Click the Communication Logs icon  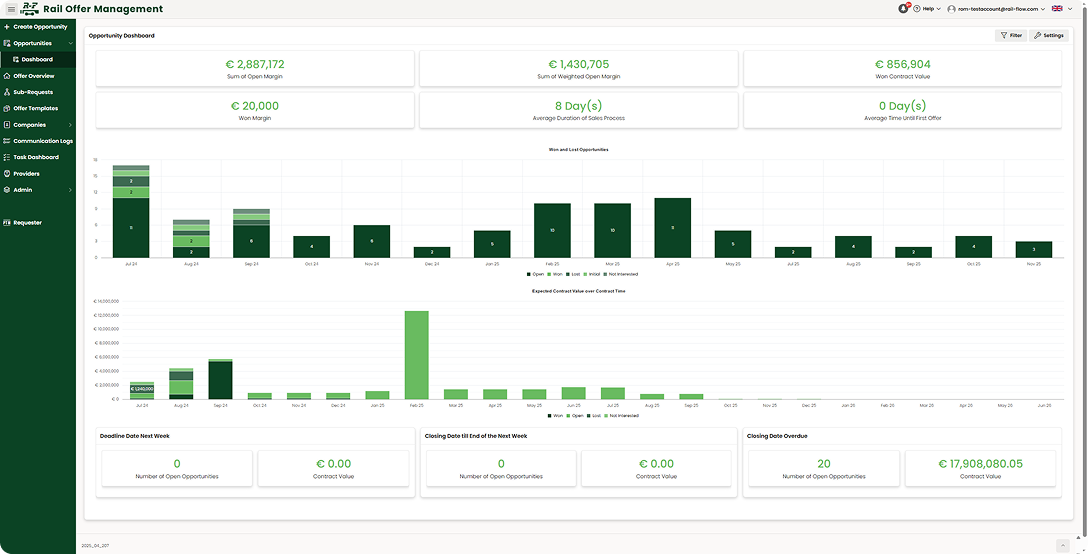pyautogui.click(x=7, y=141)
